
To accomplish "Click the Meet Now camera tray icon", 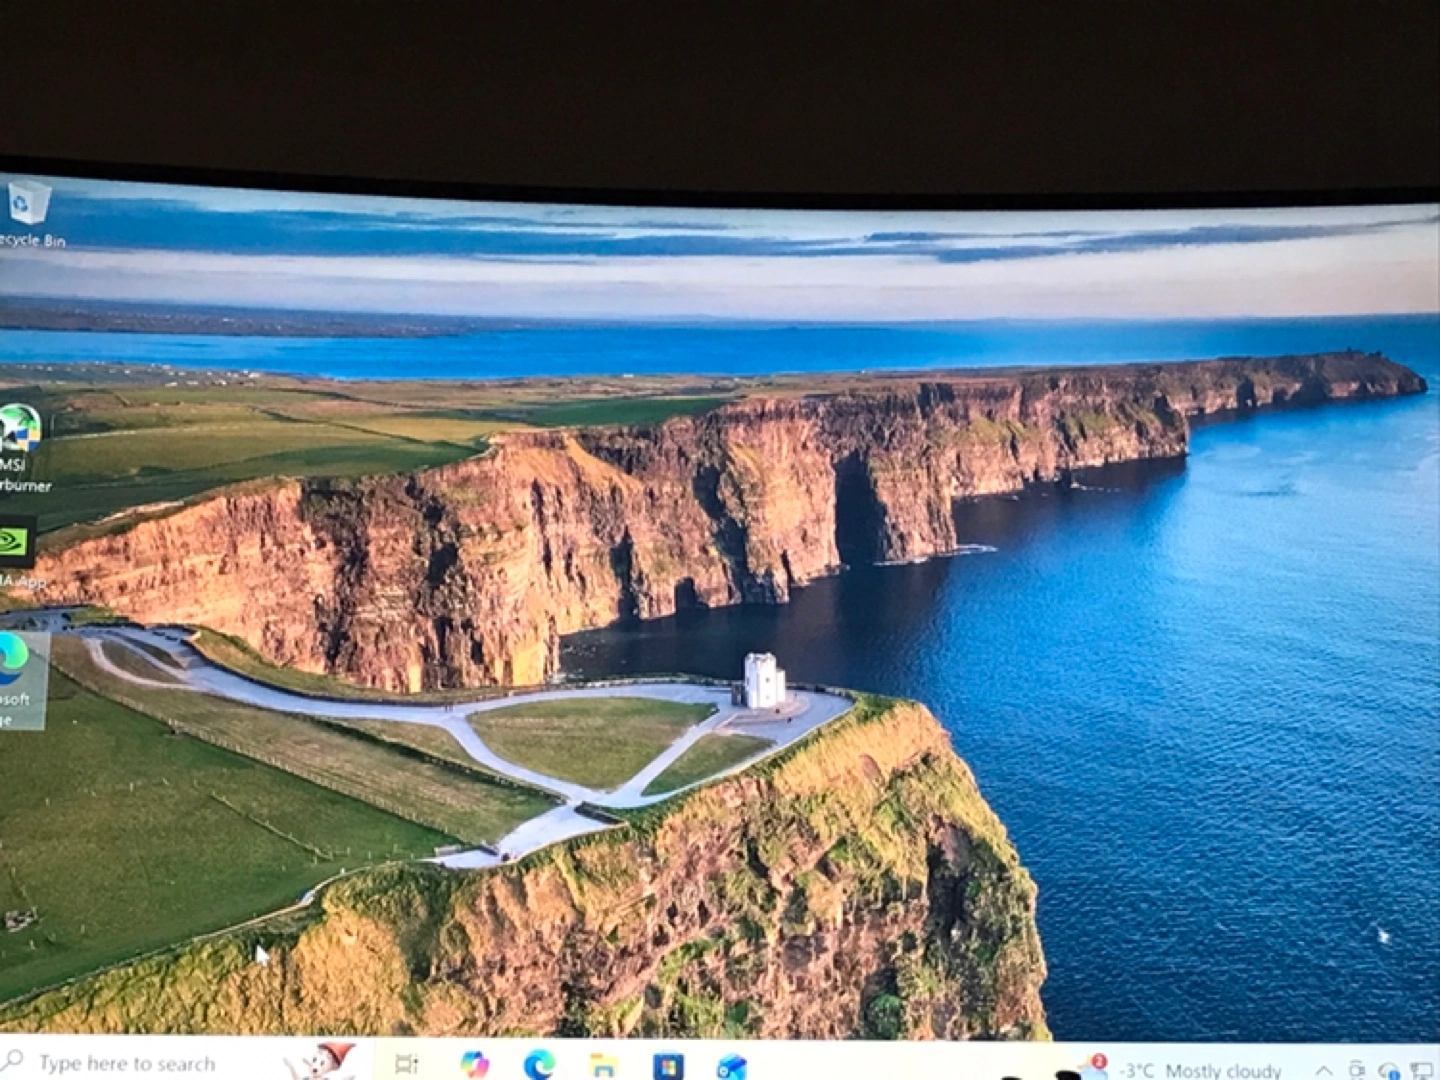I will (x=1356, y=1070).
